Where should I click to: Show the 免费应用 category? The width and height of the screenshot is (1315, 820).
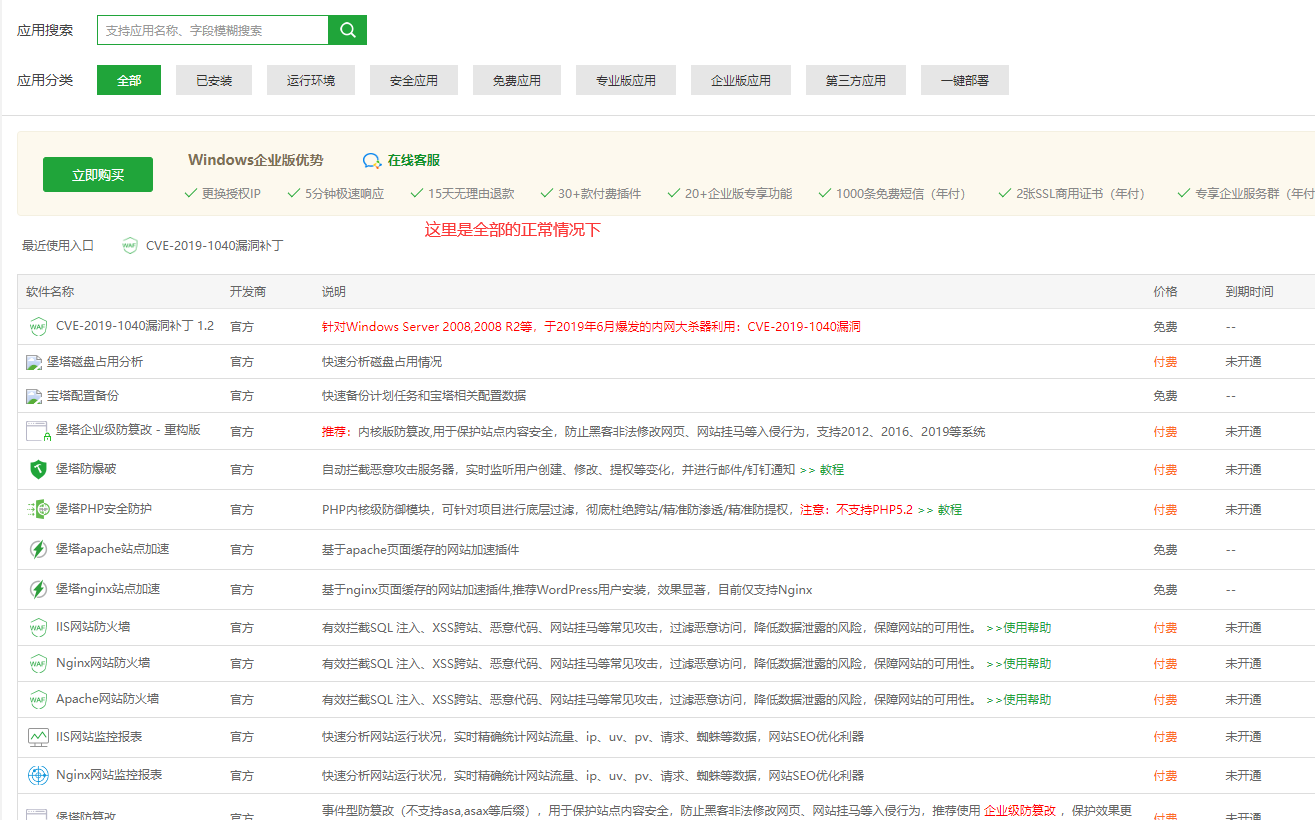click(x=517, y=80)
